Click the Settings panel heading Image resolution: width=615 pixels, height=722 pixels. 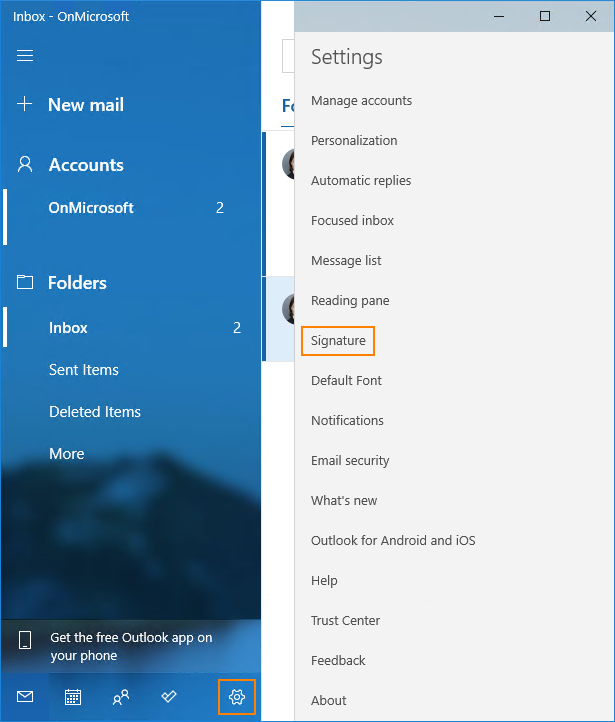[x=347, y=57]
